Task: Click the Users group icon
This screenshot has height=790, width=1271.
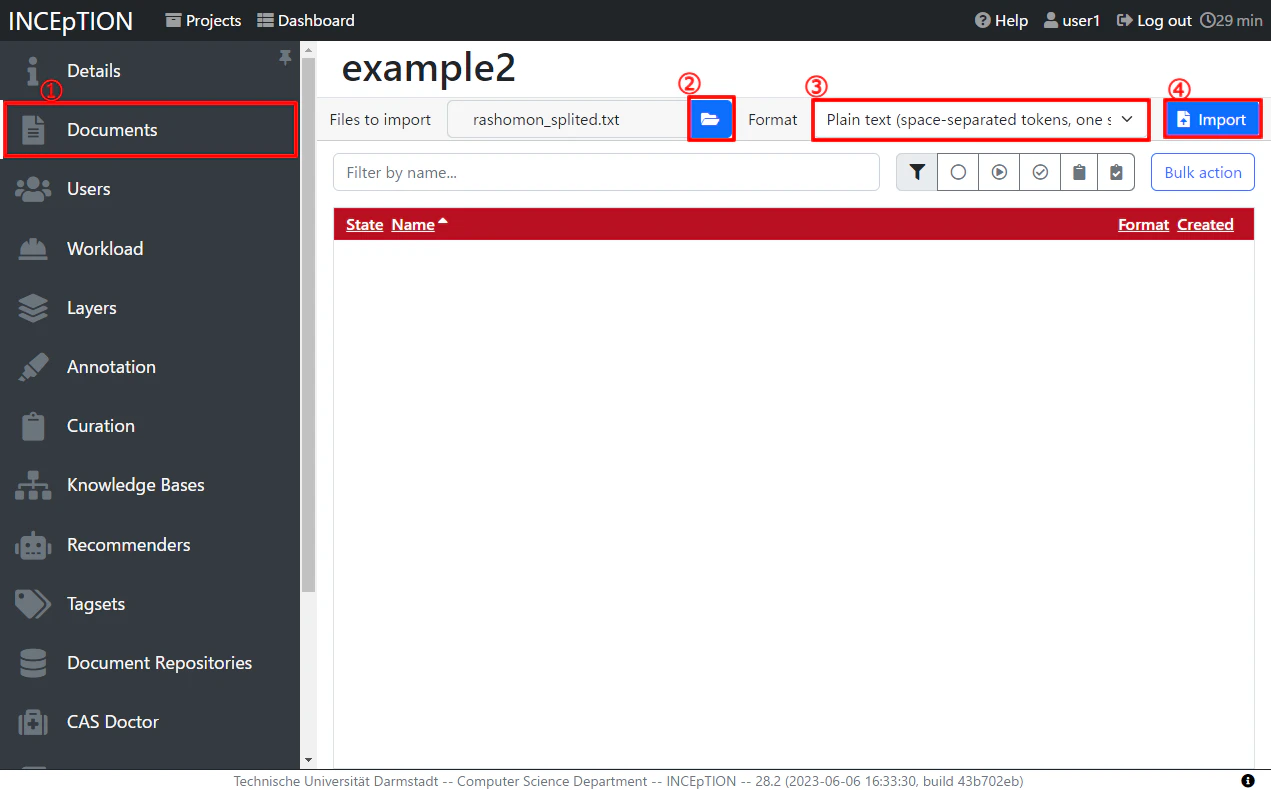Action: click(33, 189)
